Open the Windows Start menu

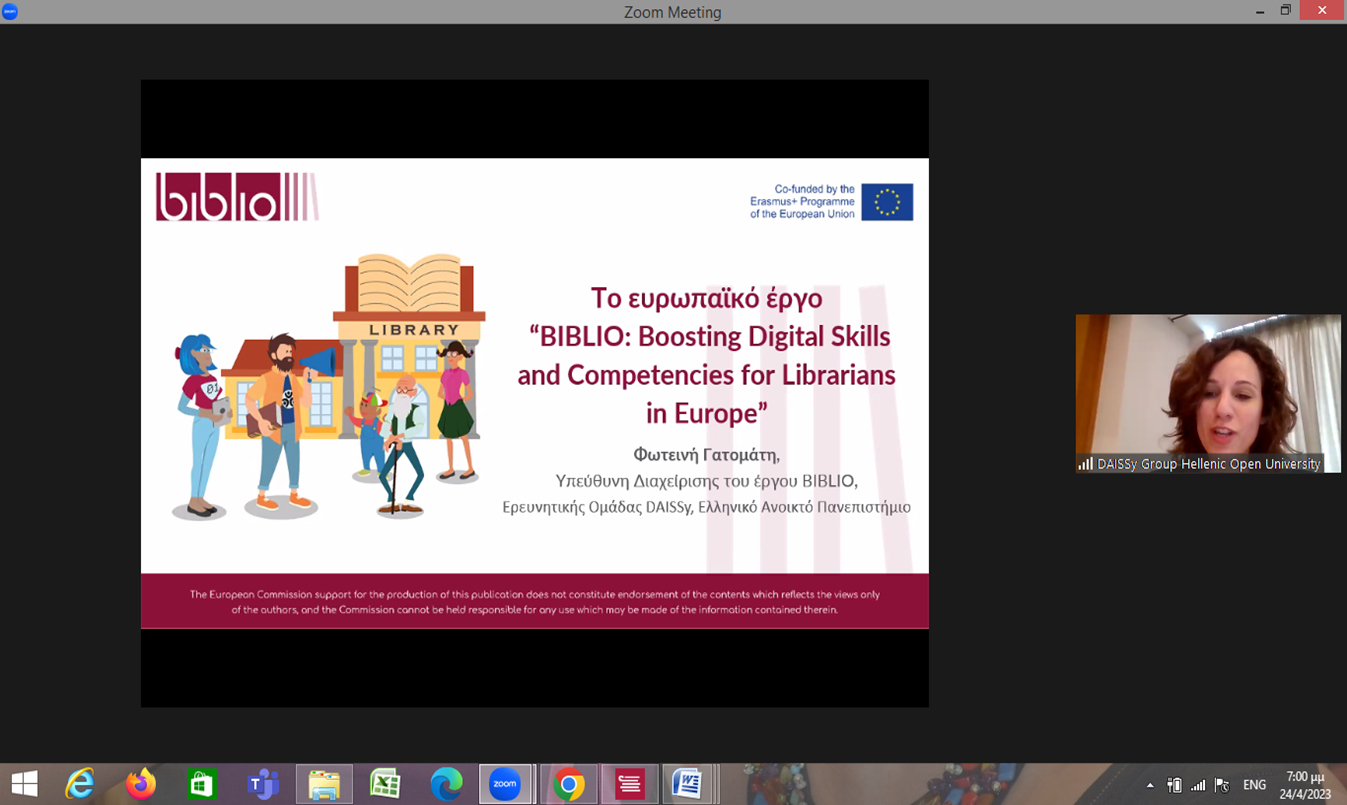click(x=24, y=784)
